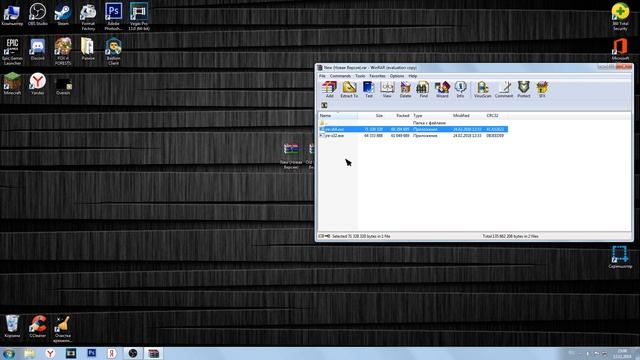This screenshot has width=640, height=360.
Task: Open the Help menu in WinRAR
Action: pyautogui.click(x=413, y=76)
